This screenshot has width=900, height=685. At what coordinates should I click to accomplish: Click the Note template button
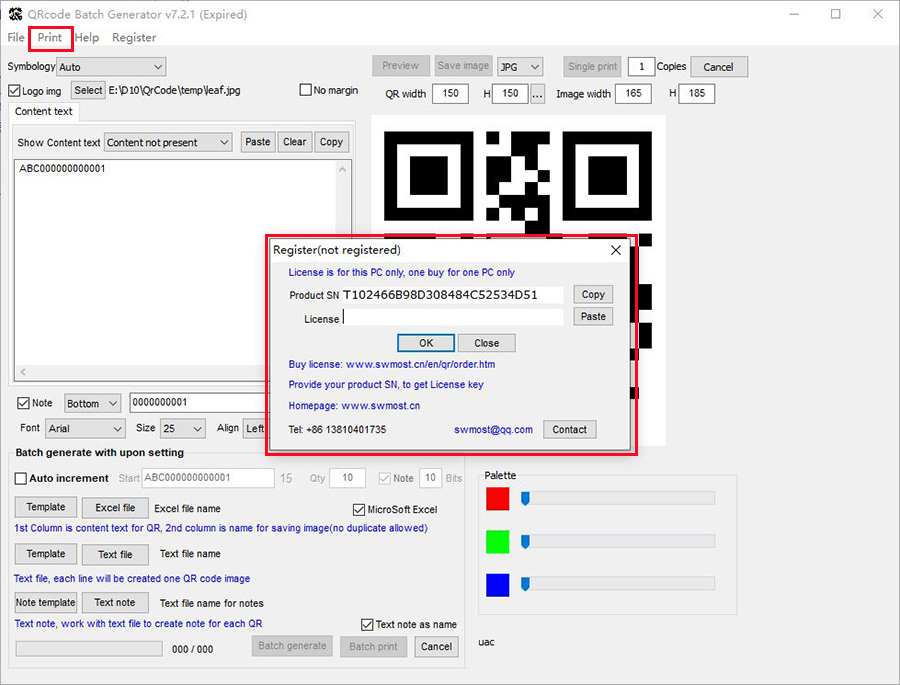tap(45, 602)
